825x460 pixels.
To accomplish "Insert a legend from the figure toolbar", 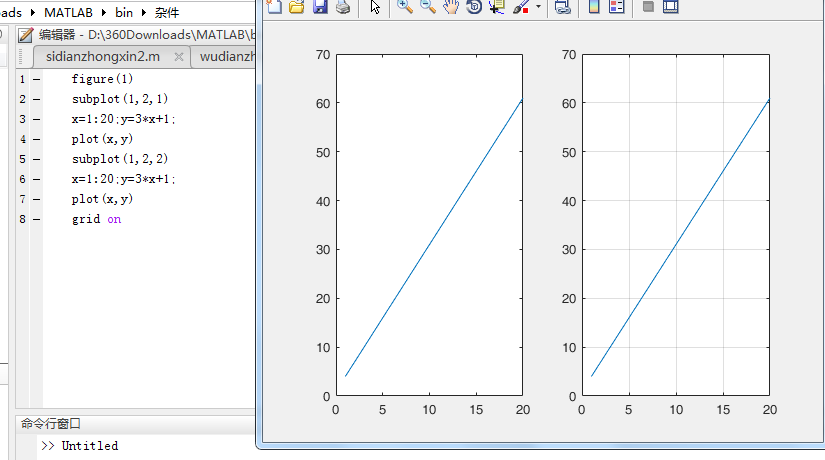I will pos(616,7).
